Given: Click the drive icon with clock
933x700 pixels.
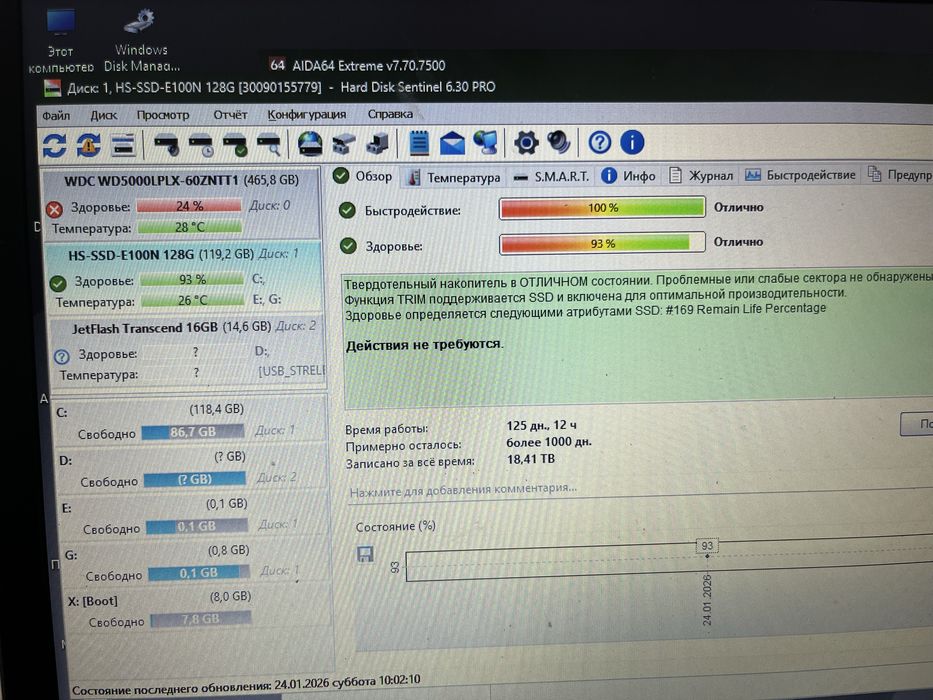Looking at the screenshot, I should click(201, 145).
